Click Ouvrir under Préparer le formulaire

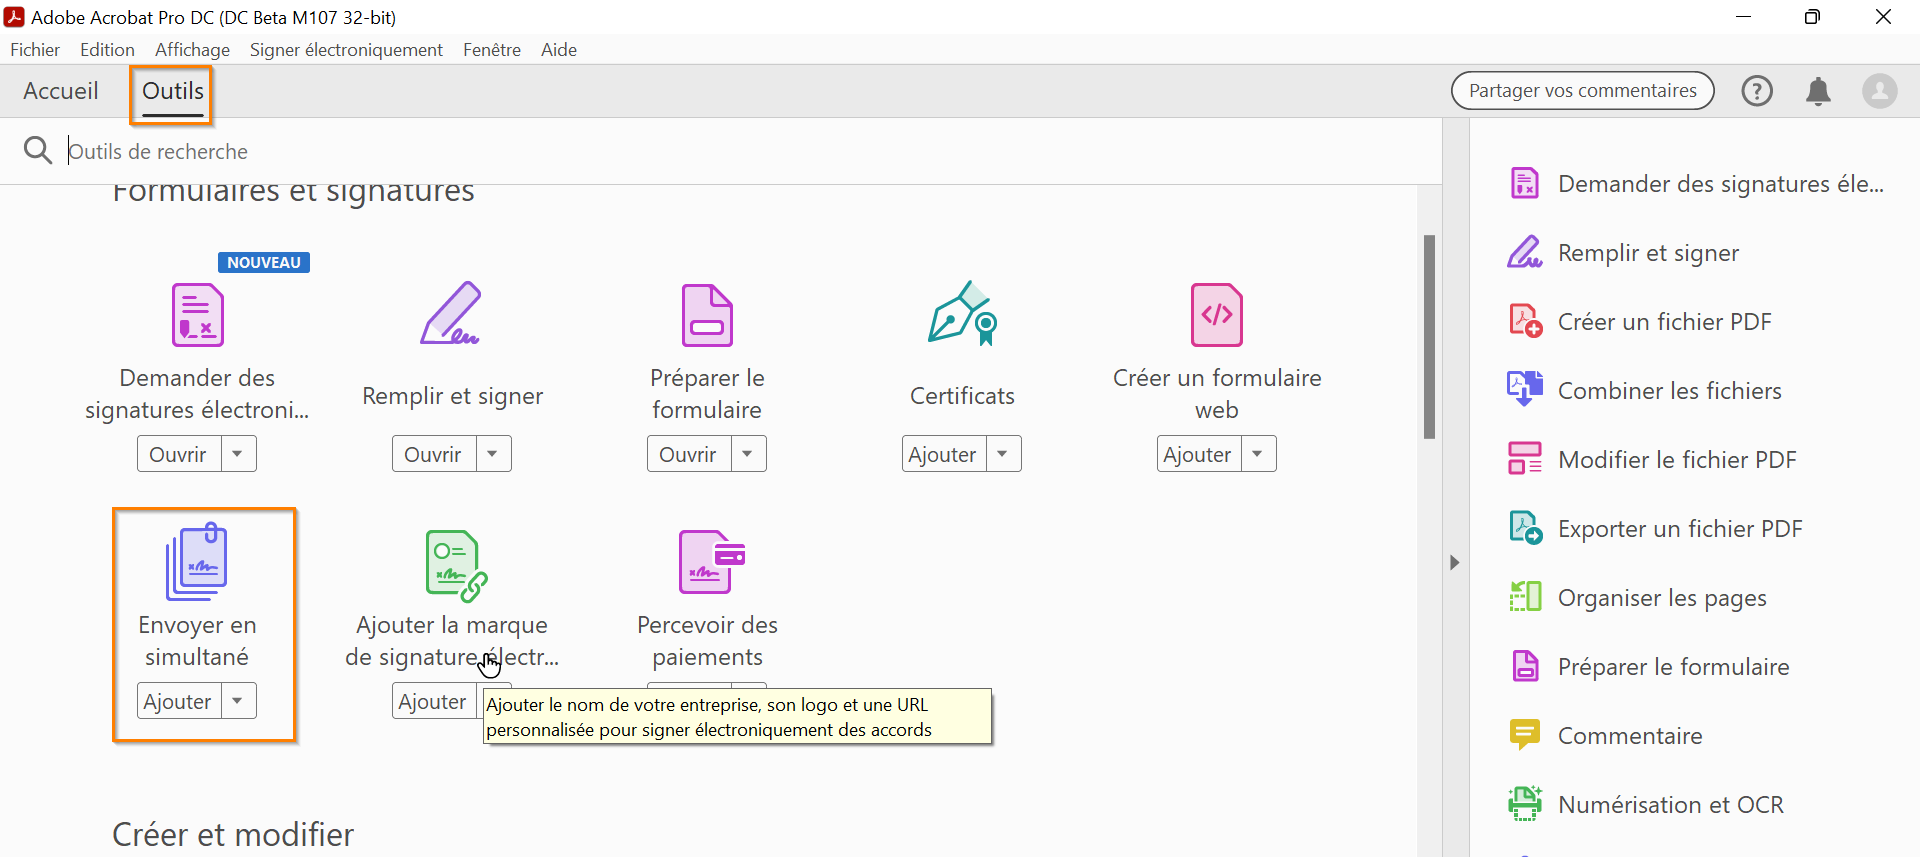pyautogui.click(x=689, y=454)
